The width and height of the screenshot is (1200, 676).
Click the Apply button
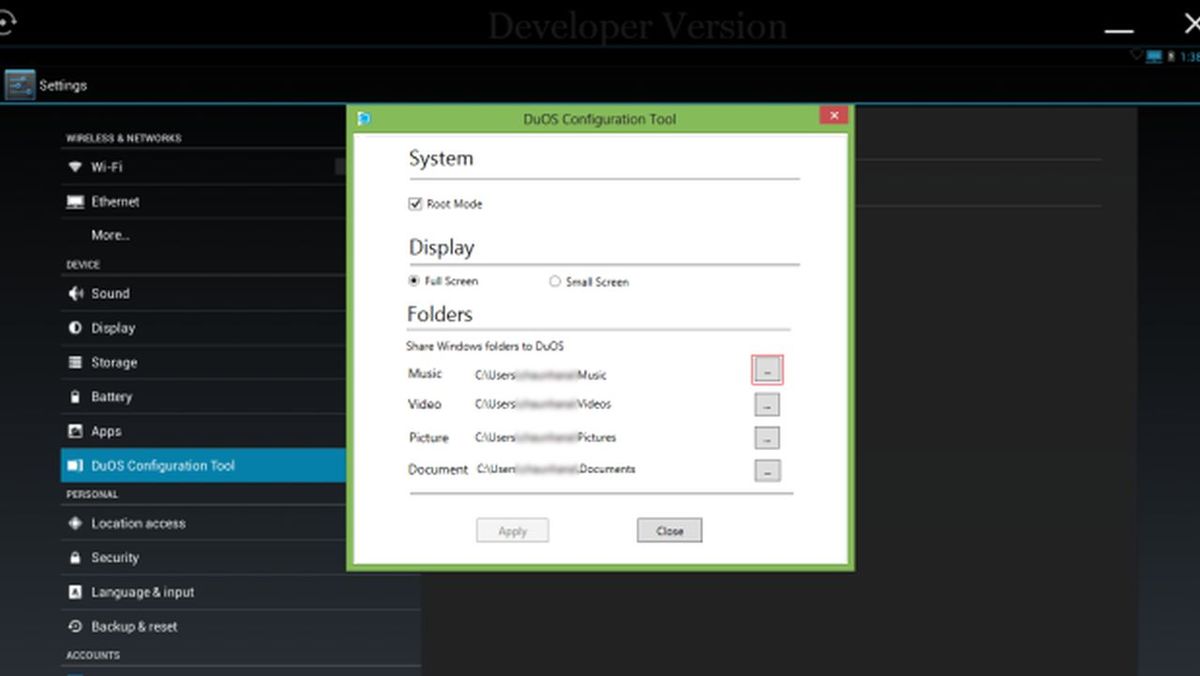click(512, 530)
